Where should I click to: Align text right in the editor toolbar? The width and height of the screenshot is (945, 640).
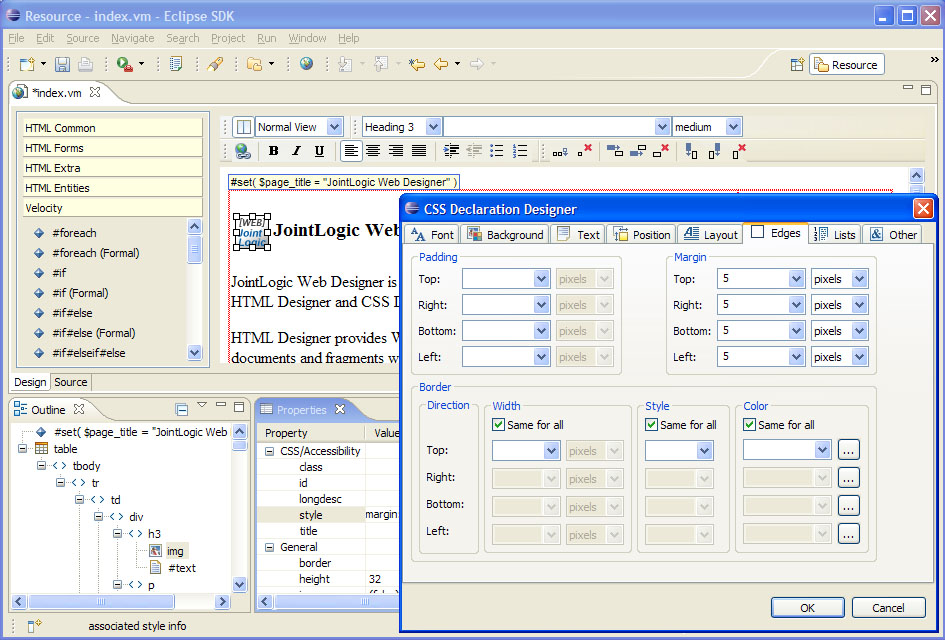coord(396,151)
